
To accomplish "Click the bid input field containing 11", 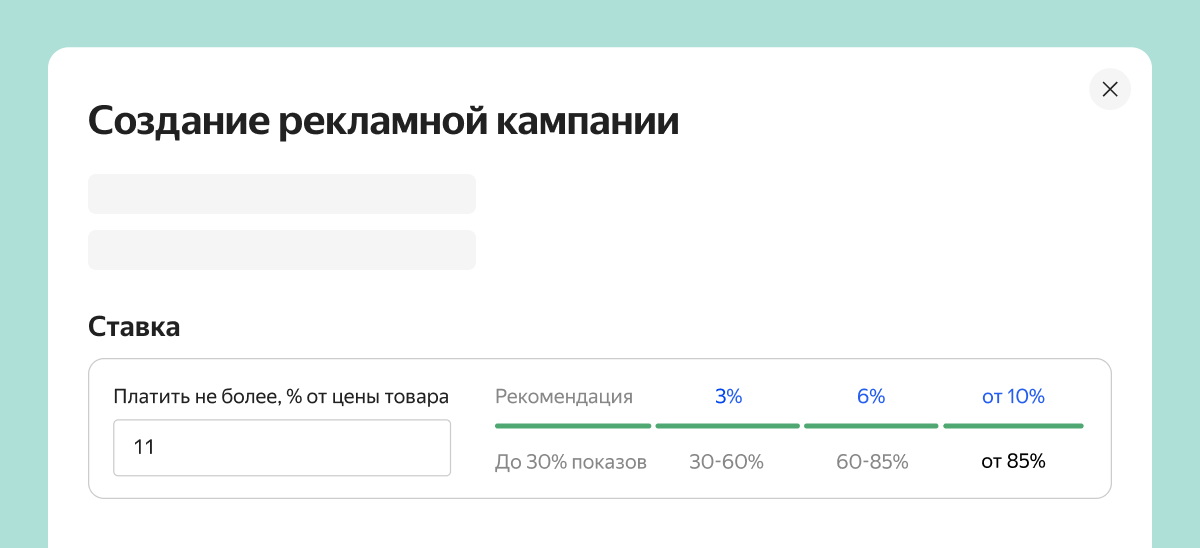I will point(281,447).
